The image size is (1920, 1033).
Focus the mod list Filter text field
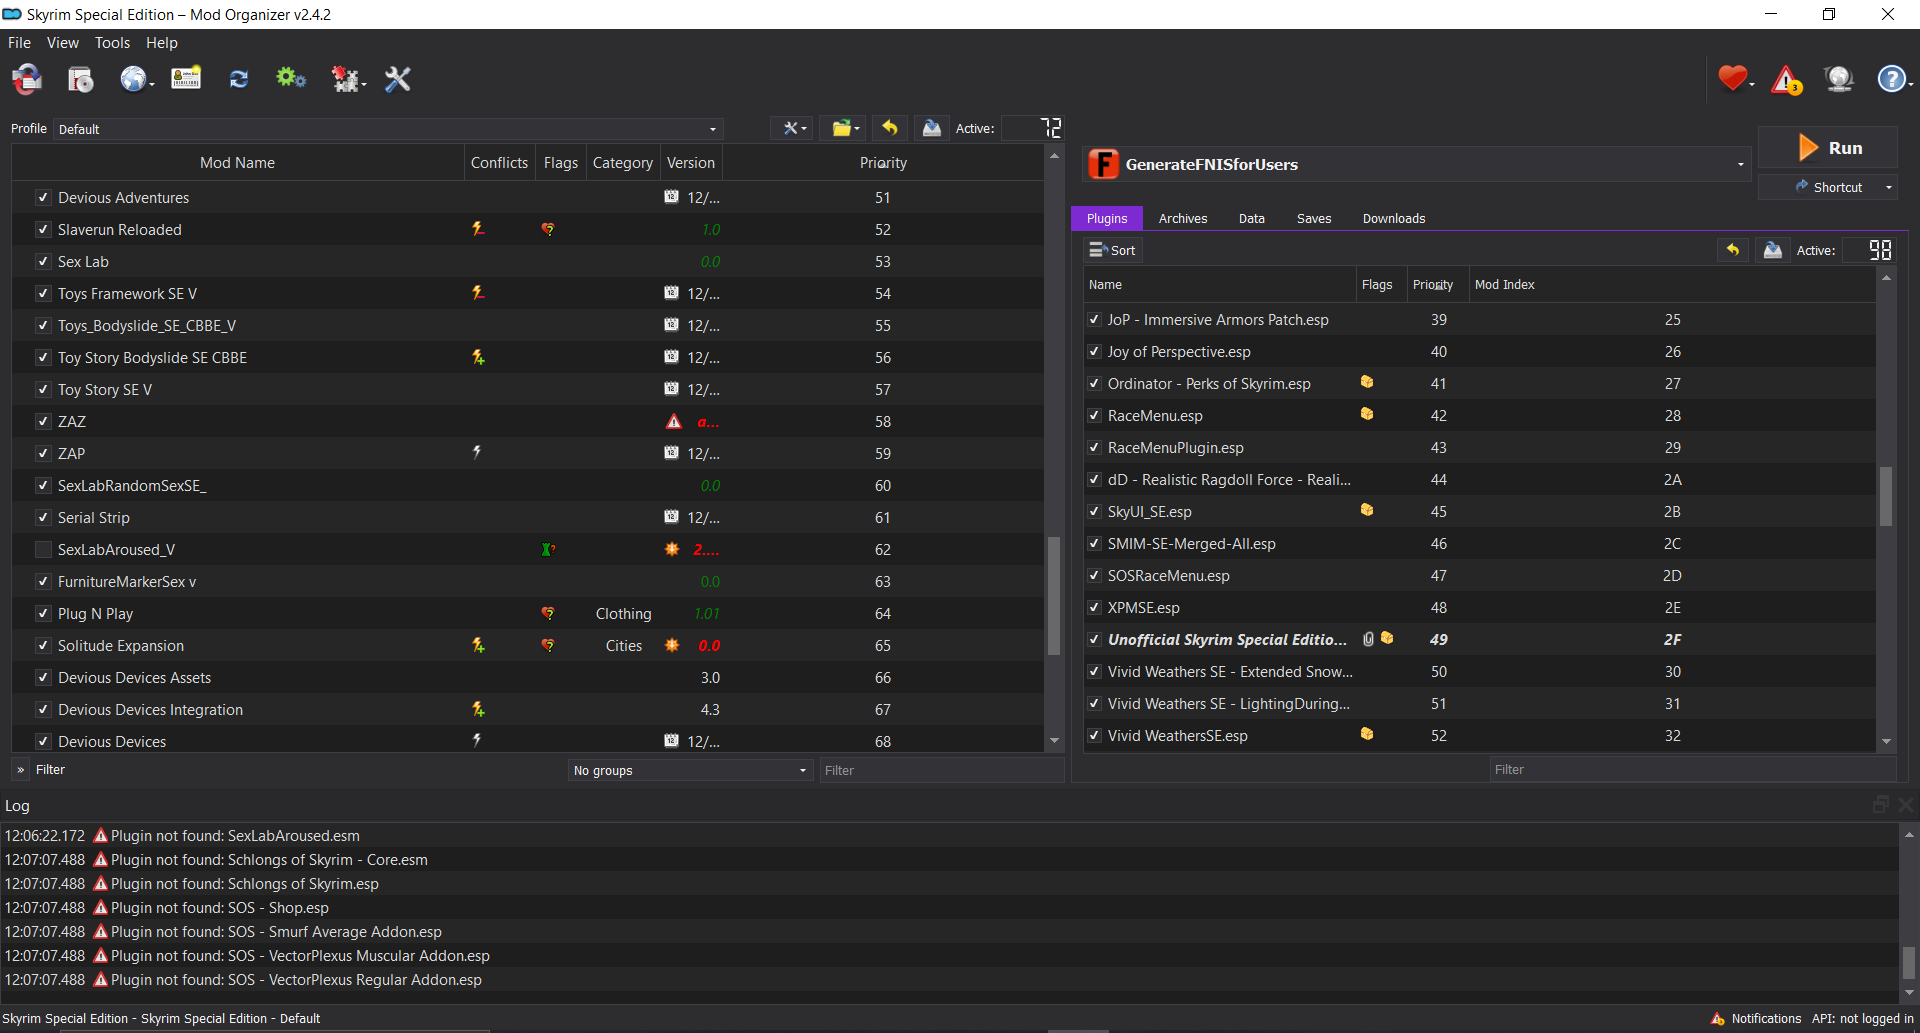tap(940, 770)
